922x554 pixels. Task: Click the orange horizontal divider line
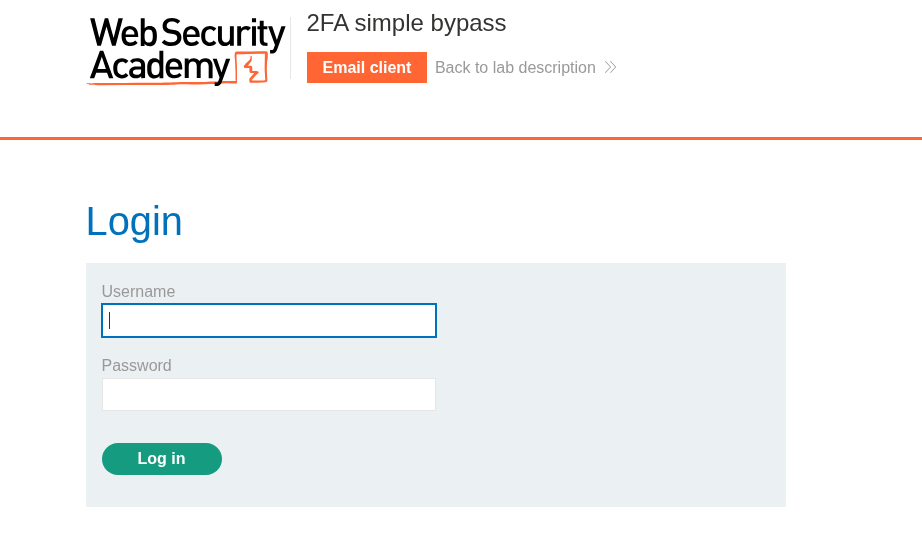tap(461, 138)
